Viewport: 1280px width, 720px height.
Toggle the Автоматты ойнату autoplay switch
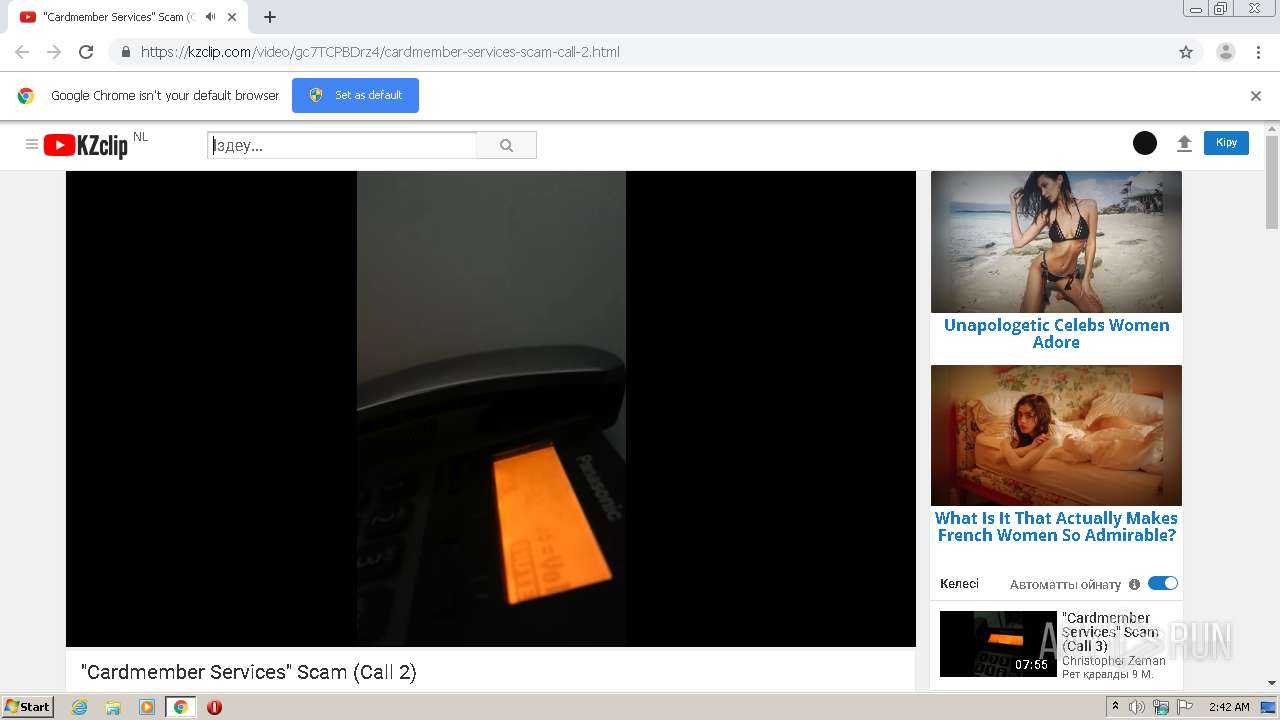point(1163,584)
